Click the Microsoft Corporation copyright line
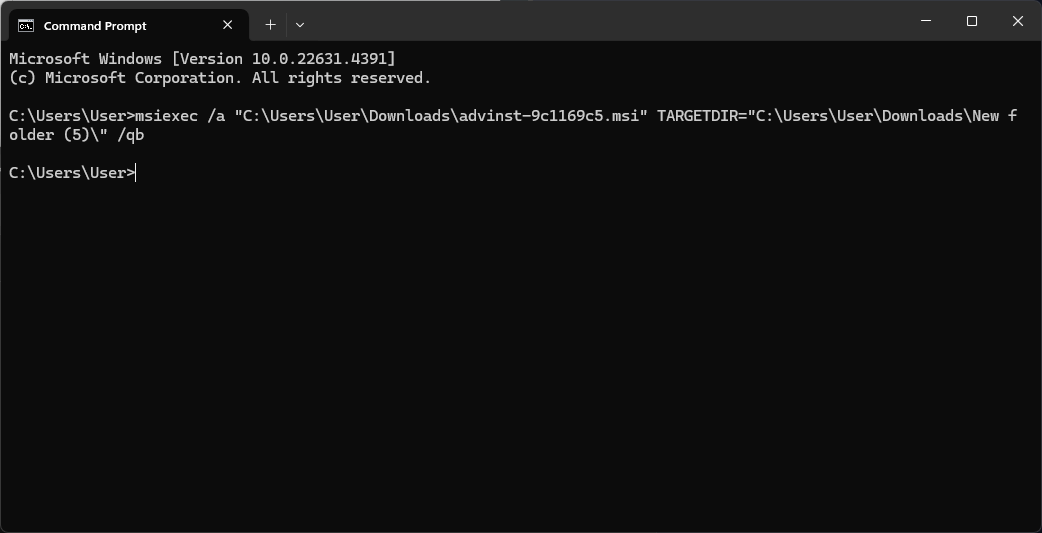The image size is (1042, 533). click(x=220, y=78)
